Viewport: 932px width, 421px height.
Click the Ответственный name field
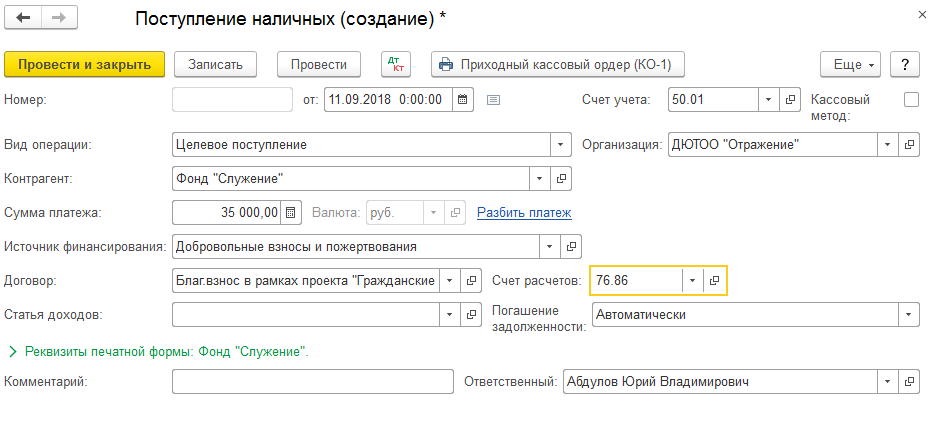(x=719, y=382)
